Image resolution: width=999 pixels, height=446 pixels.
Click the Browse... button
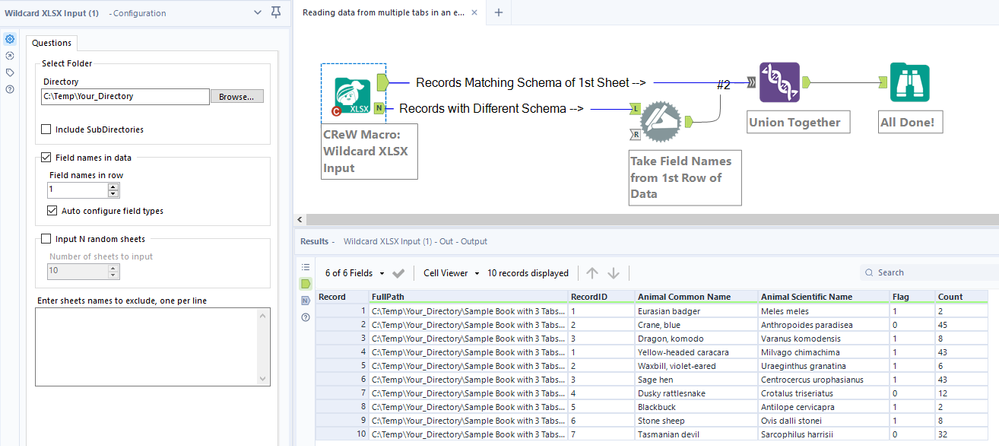coord(237,96)
